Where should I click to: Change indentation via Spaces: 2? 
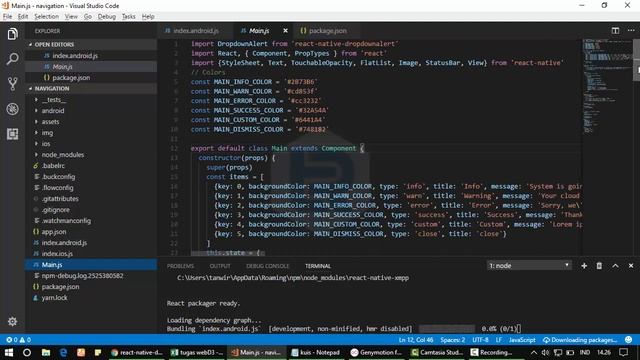pos(453,340)
